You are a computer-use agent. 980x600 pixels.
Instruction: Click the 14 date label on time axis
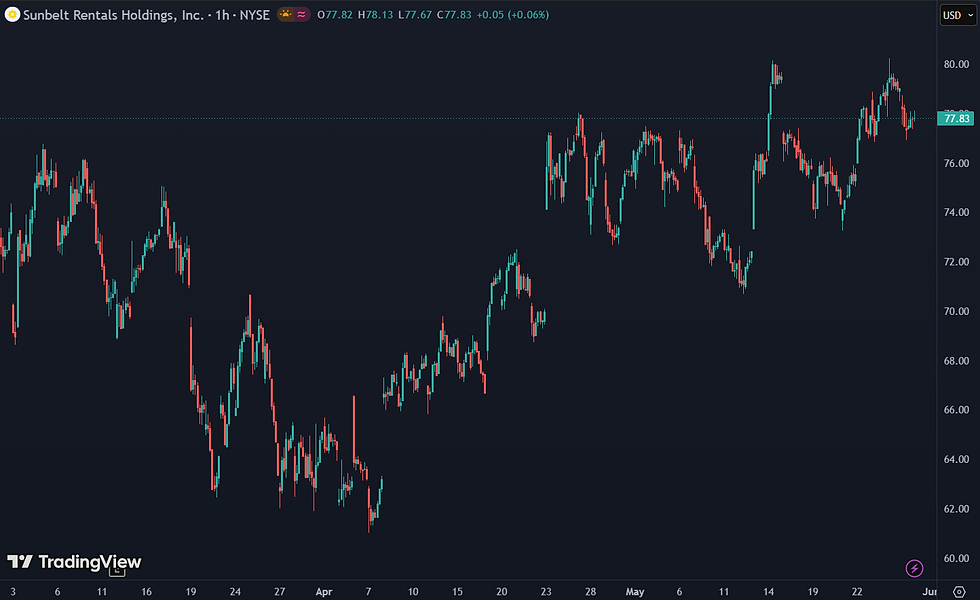tap(768, 591)
